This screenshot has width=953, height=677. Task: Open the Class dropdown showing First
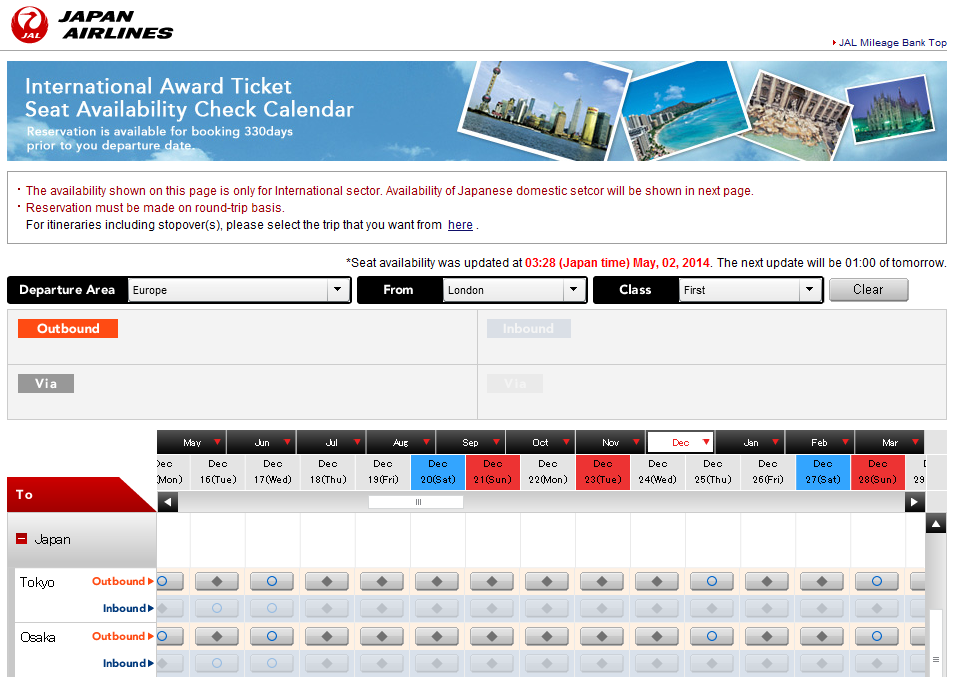[749, 290]
